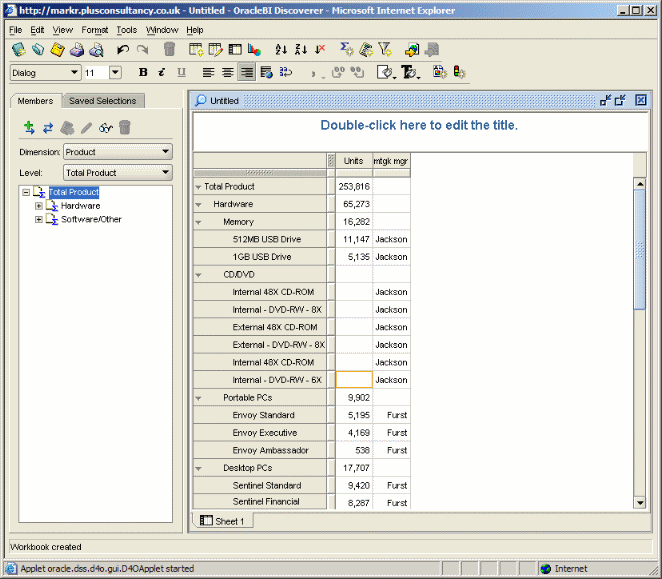Click the background fill color bucket button
The image size is (662, 579).
[385, 72]
